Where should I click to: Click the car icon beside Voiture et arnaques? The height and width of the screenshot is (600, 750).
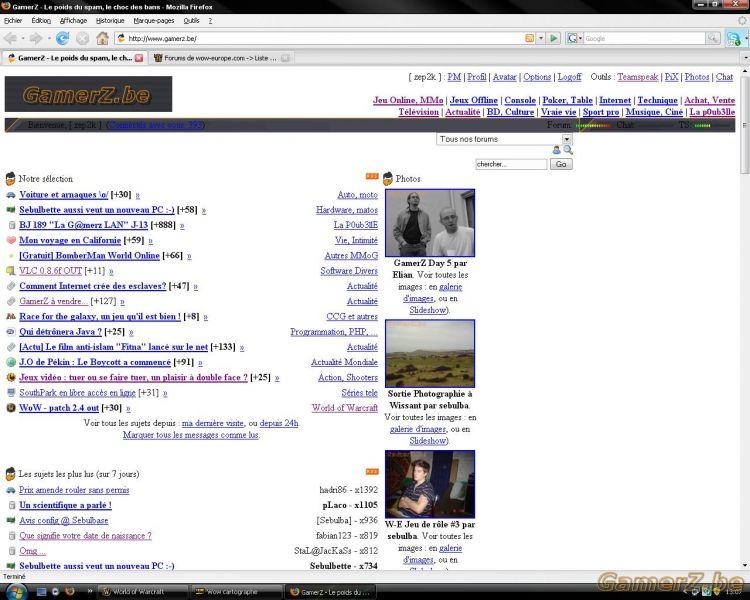[11, 195]
